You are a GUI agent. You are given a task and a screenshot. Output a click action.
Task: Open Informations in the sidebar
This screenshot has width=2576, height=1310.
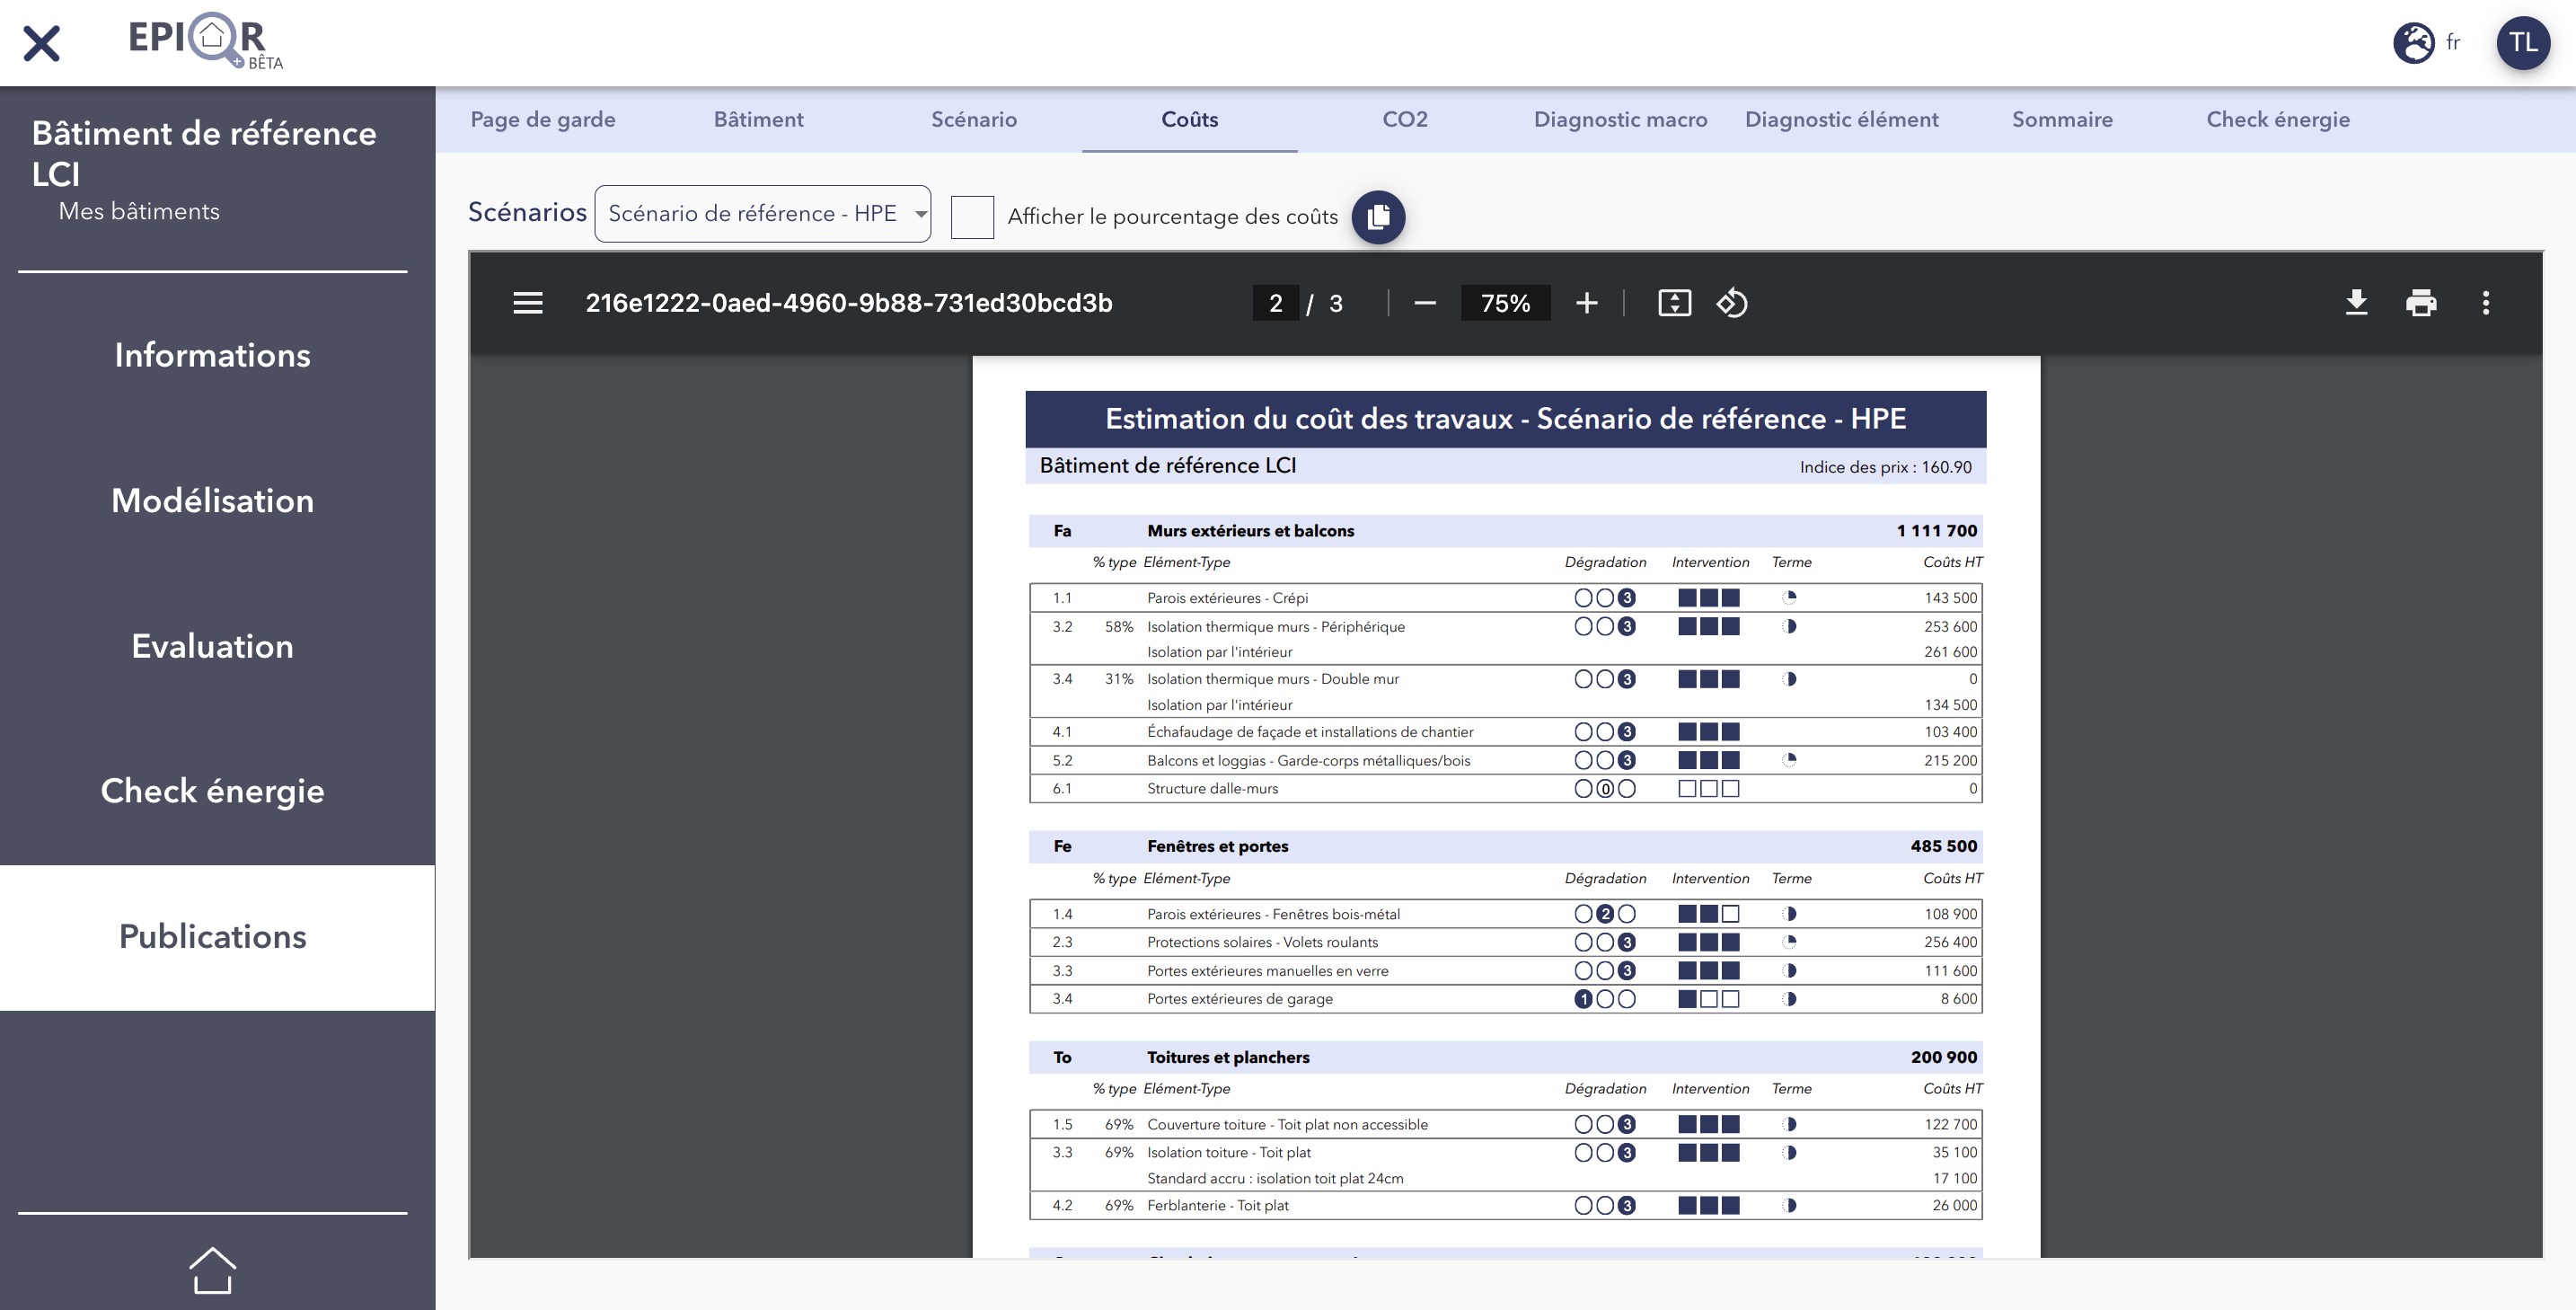point(213,355)
